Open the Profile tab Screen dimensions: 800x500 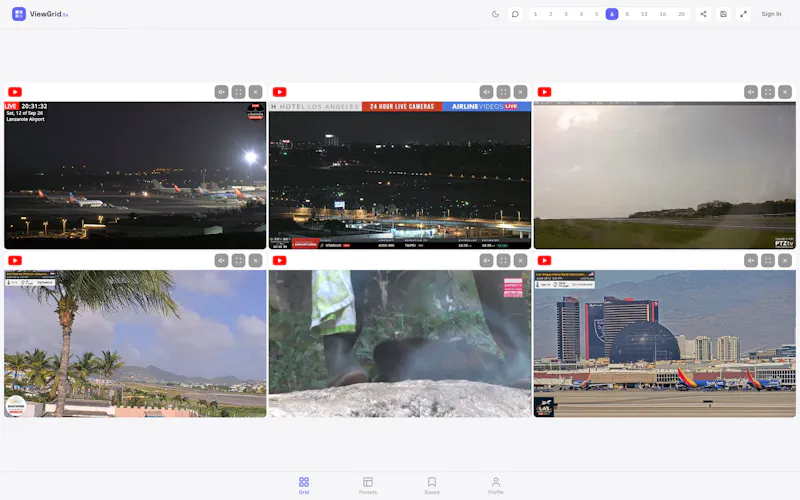(495, 485)
